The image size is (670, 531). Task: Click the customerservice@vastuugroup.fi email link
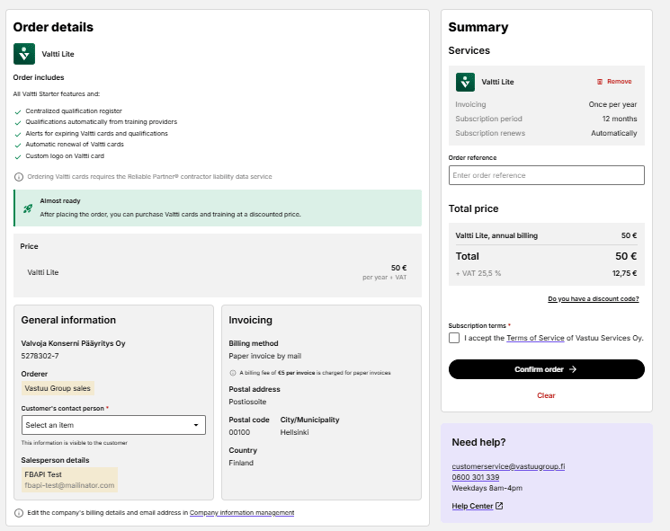[508, 466]
